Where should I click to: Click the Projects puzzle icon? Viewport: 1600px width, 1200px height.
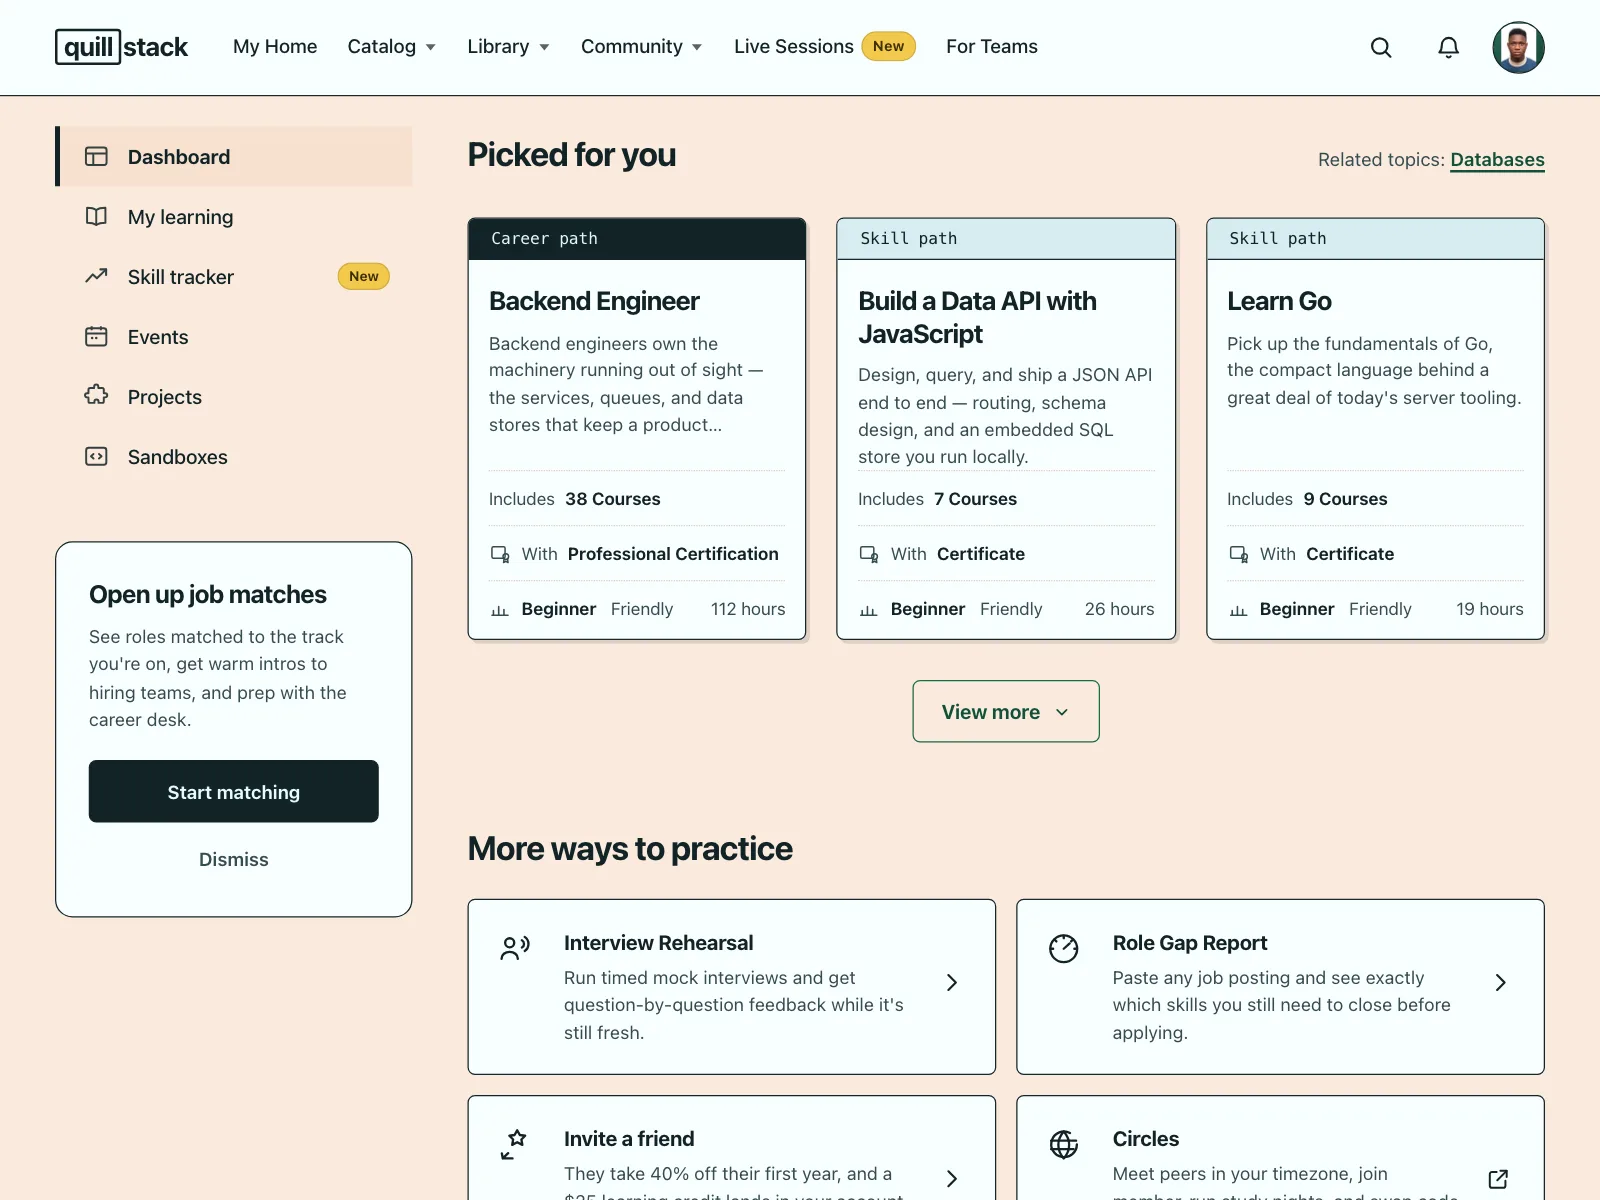pyautogui.click(x=96, y=396)
